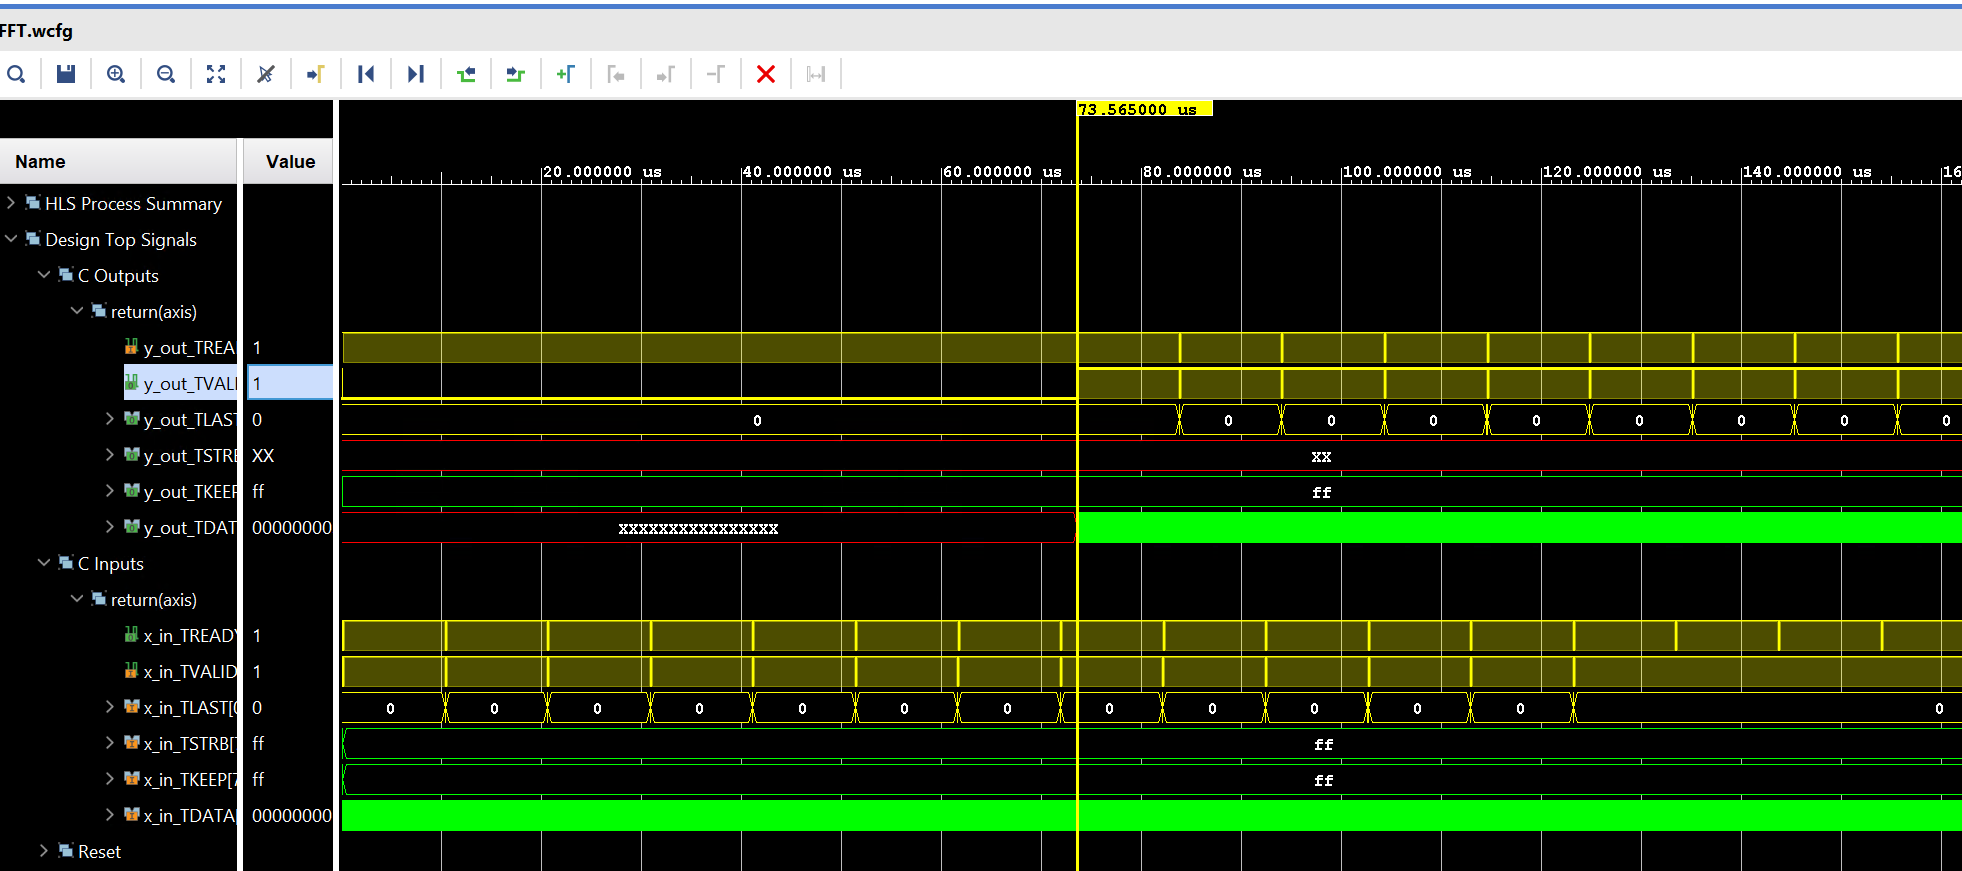Expand the y_out_TSTRB bus signal
The height and width of the screenshot is (871, 1962).
[110, 455]
